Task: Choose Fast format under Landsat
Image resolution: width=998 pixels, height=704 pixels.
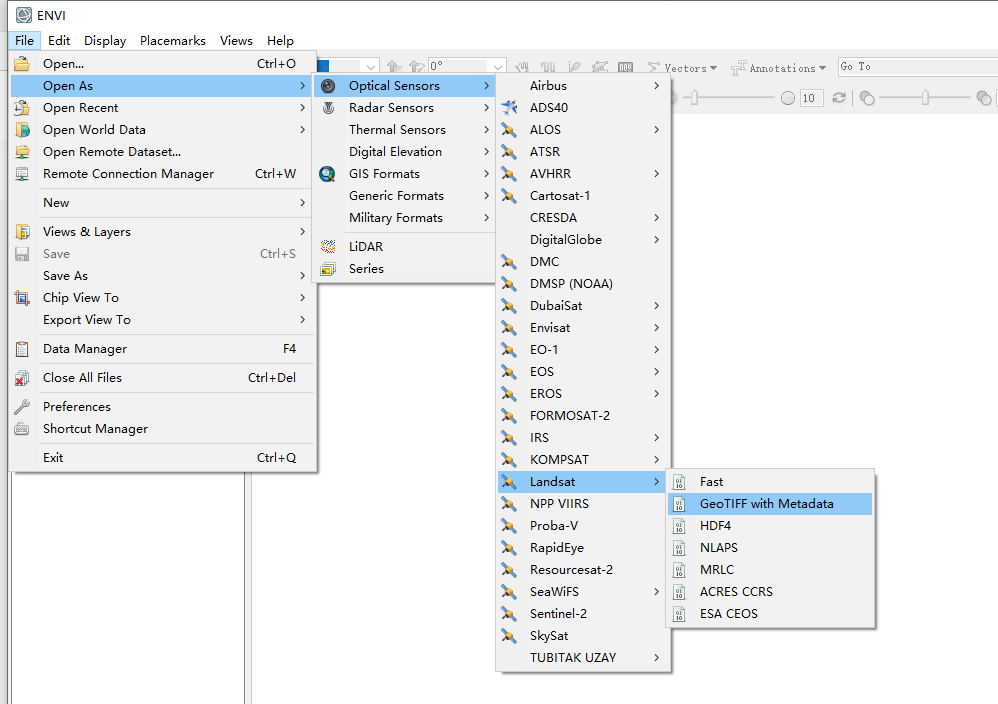Action: pos(770,482)
